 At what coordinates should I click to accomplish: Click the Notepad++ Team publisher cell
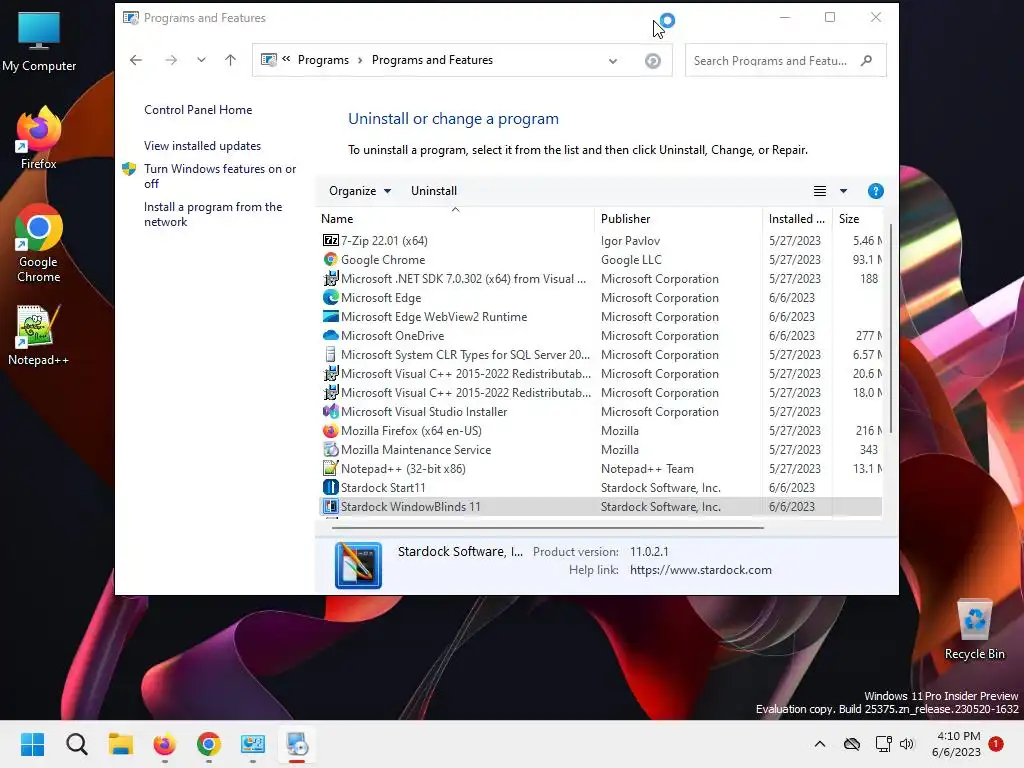tap(647, 468)
